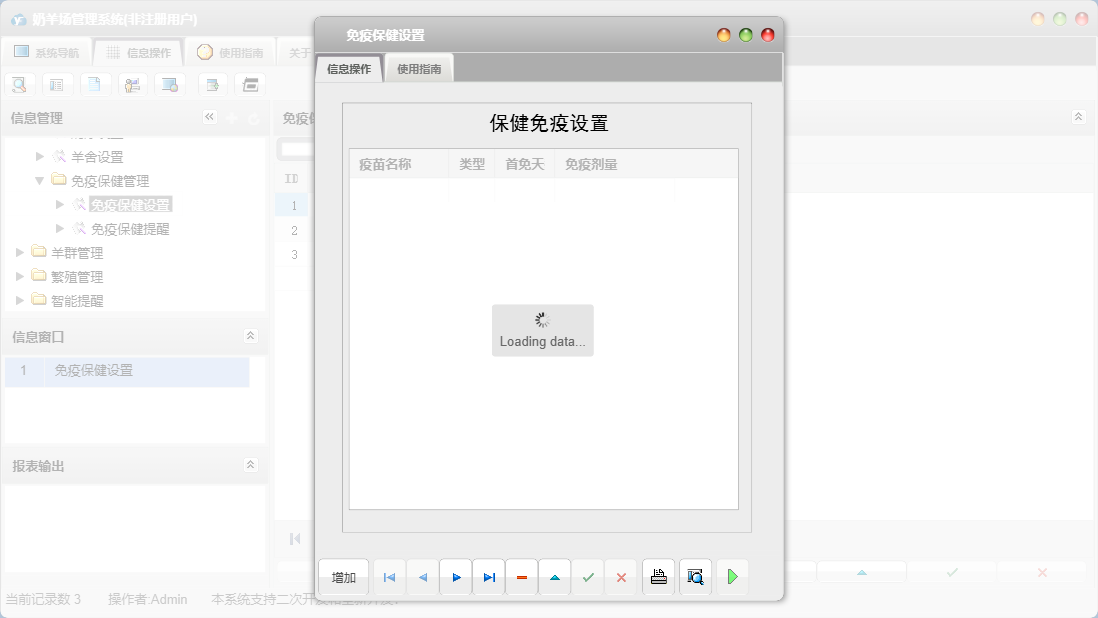Switch to the 使用指南 tab in the dialog
1098x618 pixels.
418,70
